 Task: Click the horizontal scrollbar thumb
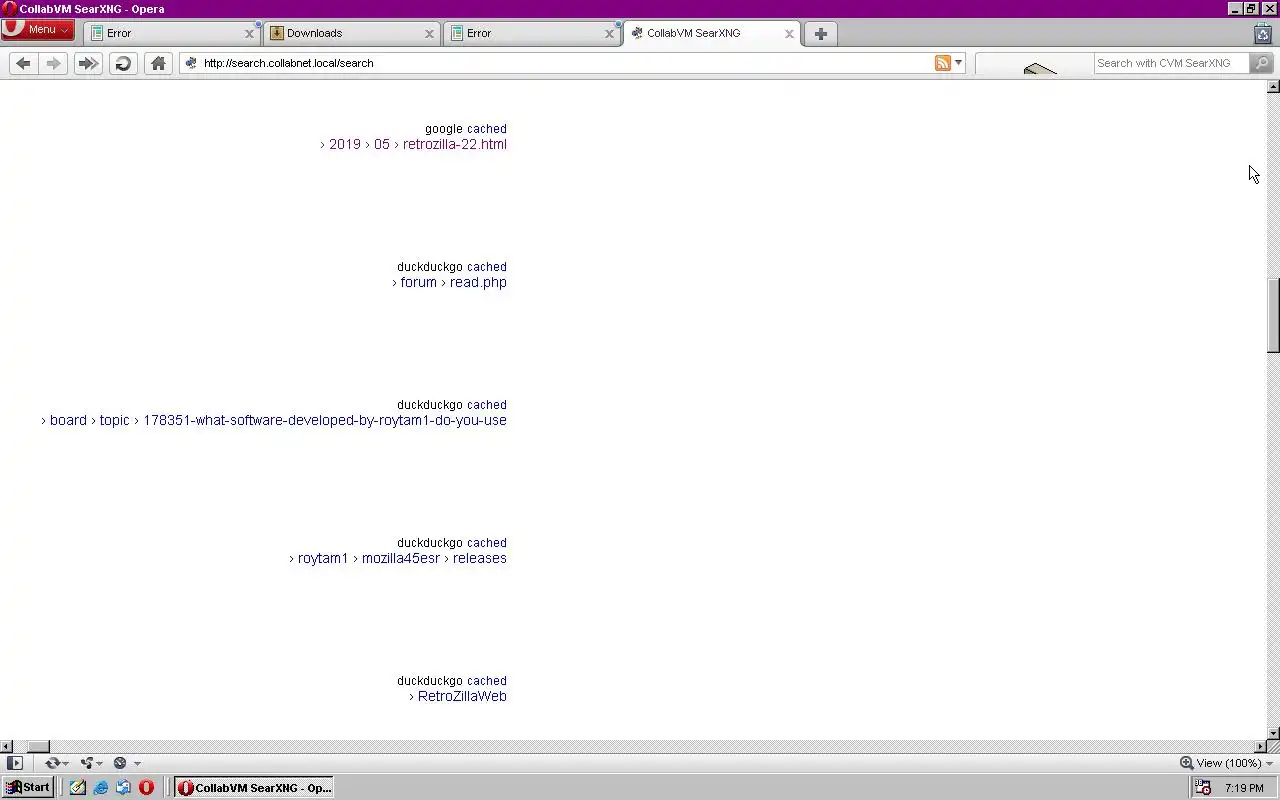(38, 746)
